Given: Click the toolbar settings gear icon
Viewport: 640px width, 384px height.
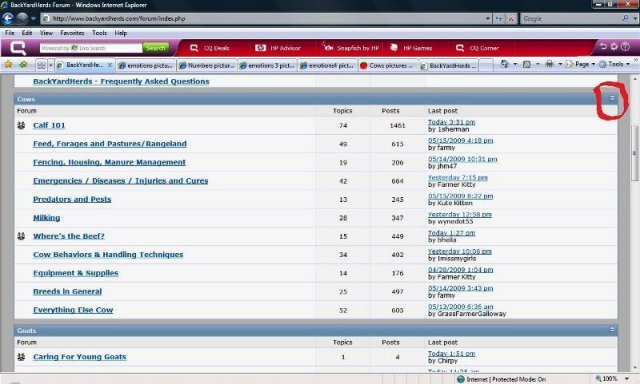Looking at the screenshot, I should tap(614, 47).
